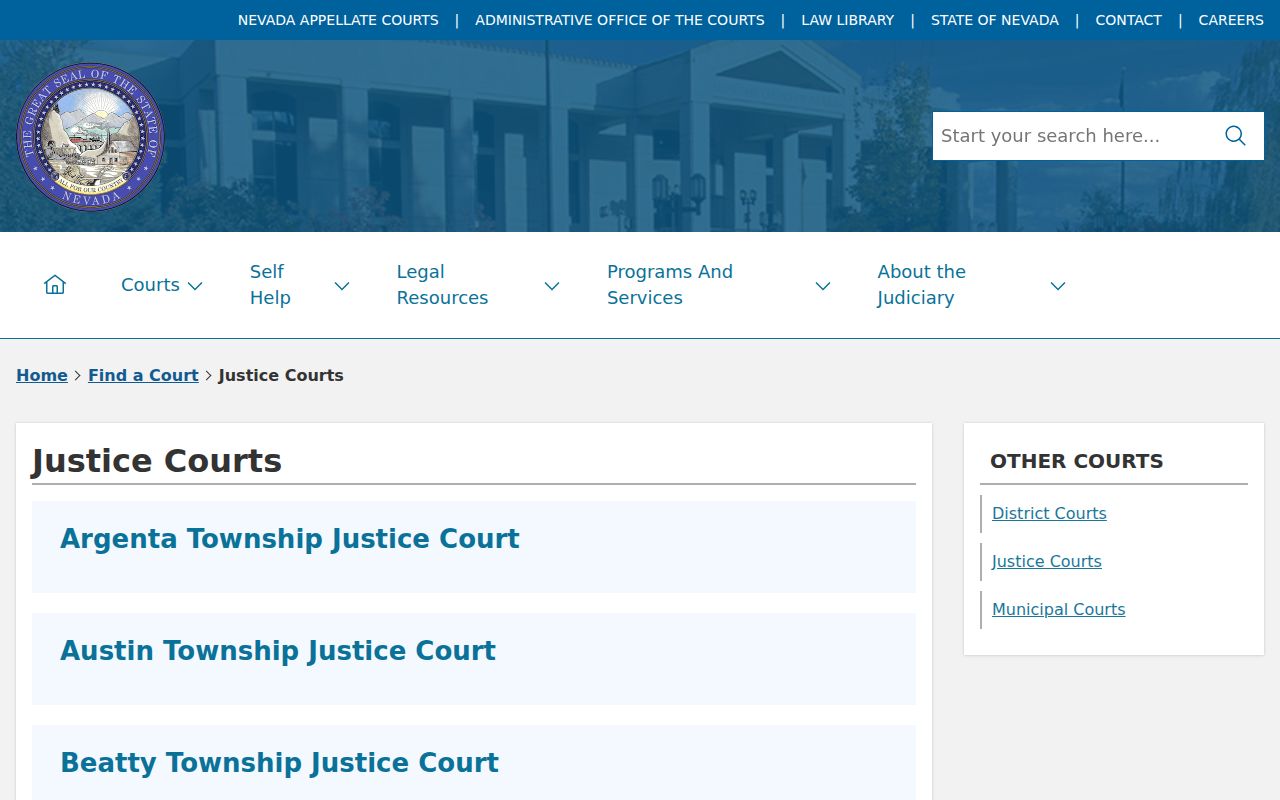Viewport: 1280px width, 800px height.
Task: Click the search magnifier icon
Action: click(x=1235, y=136)
